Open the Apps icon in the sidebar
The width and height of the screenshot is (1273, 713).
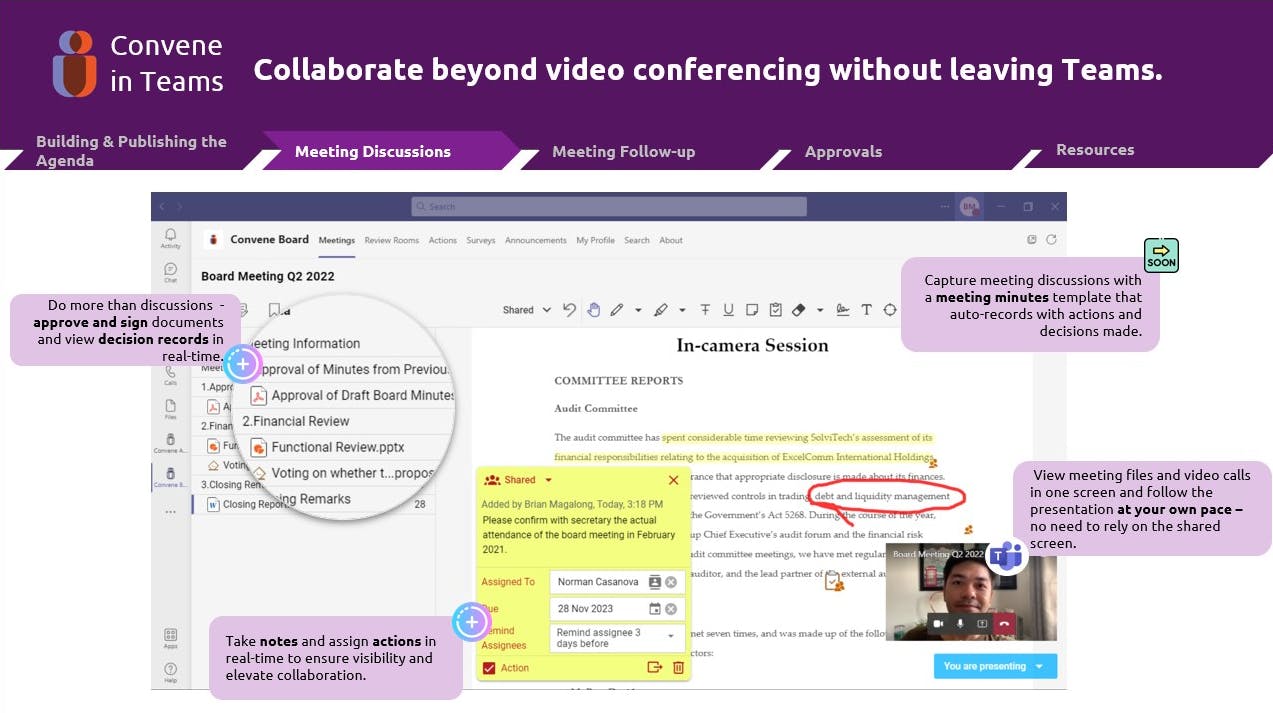(x=170, y=638)
